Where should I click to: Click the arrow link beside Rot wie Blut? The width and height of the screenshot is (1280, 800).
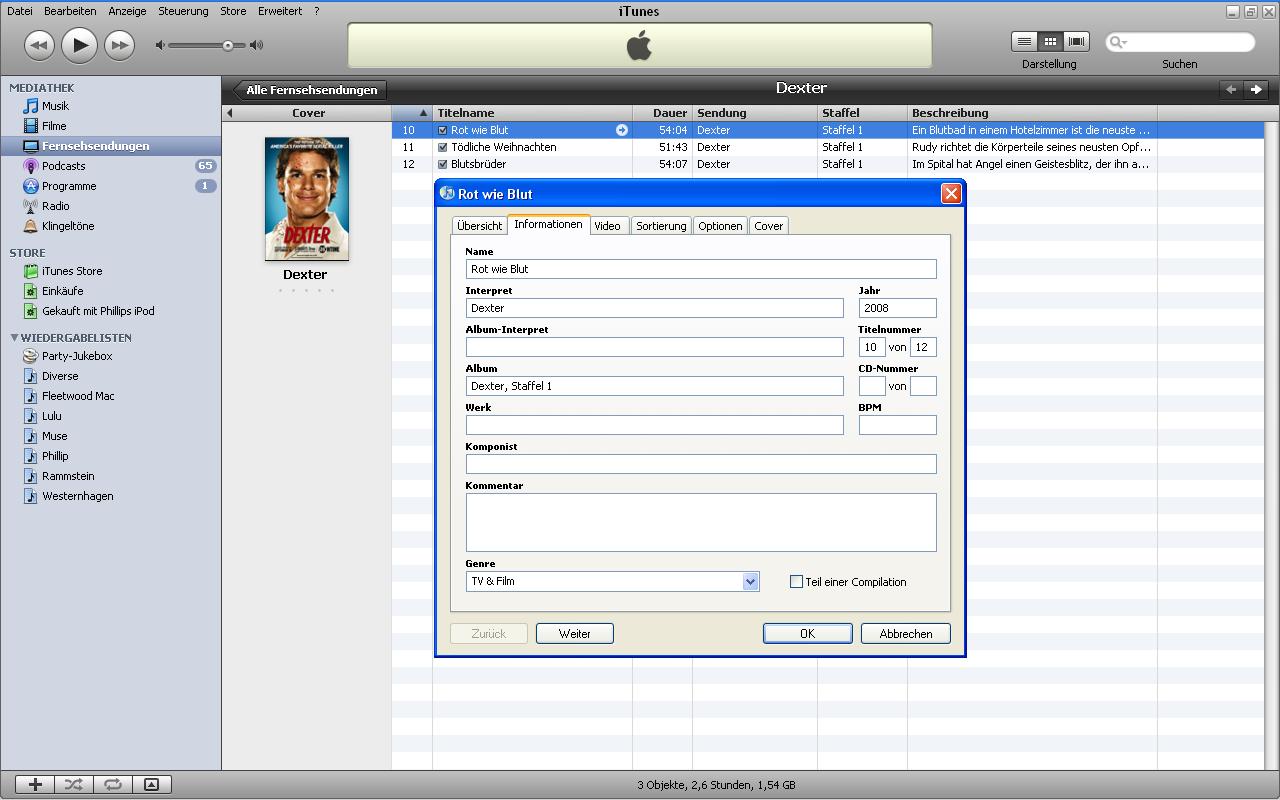[622, 130]
